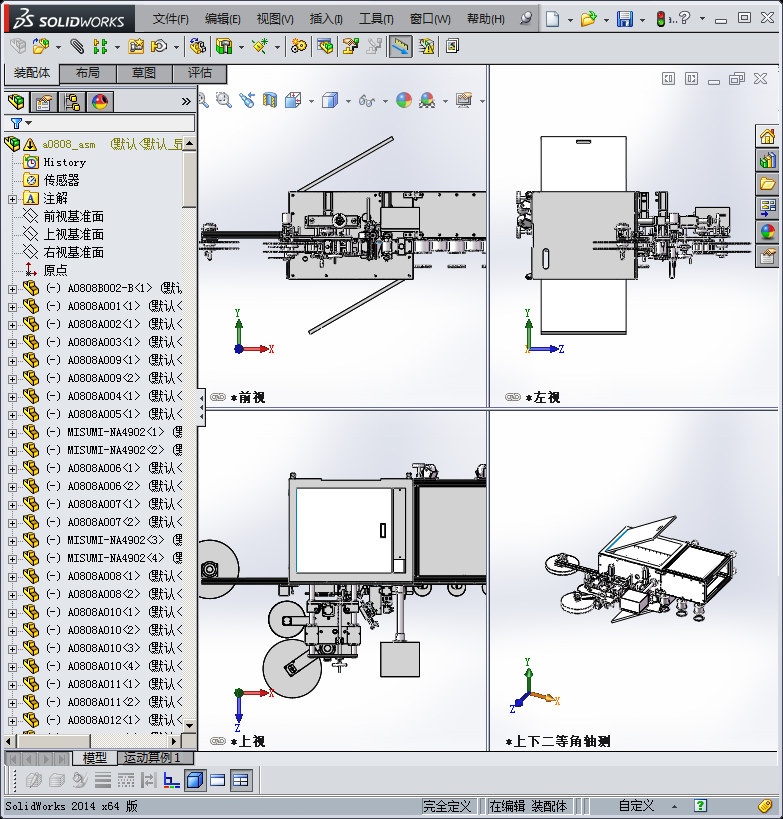Image resolution: width=783 pixels, height=819 pixels.
Task: Open the Design Library task pane icon
Action: (767, 160)
